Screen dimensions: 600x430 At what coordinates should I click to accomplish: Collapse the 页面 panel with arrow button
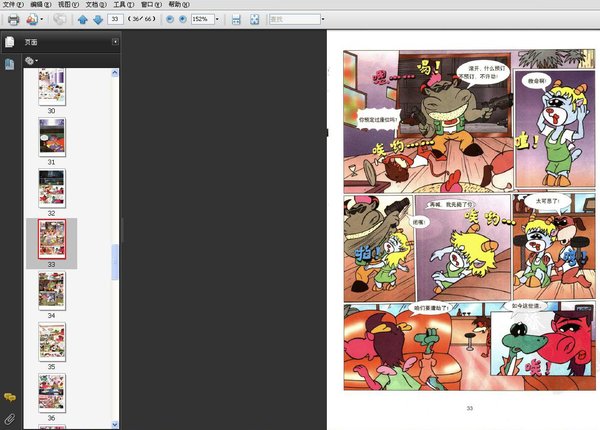click(115, 42)
